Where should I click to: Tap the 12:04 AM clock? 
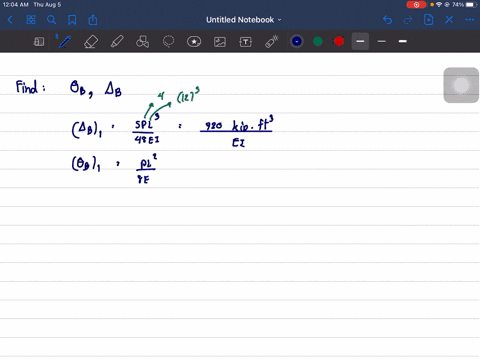tap(15, 5)
